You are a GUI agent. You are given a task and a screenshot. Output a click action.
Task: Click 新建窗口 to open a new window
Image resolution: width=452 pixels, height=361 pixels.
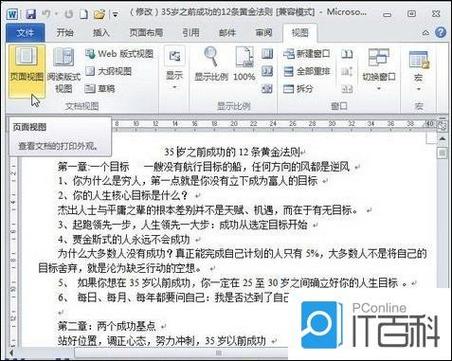(x=307, y=54)
